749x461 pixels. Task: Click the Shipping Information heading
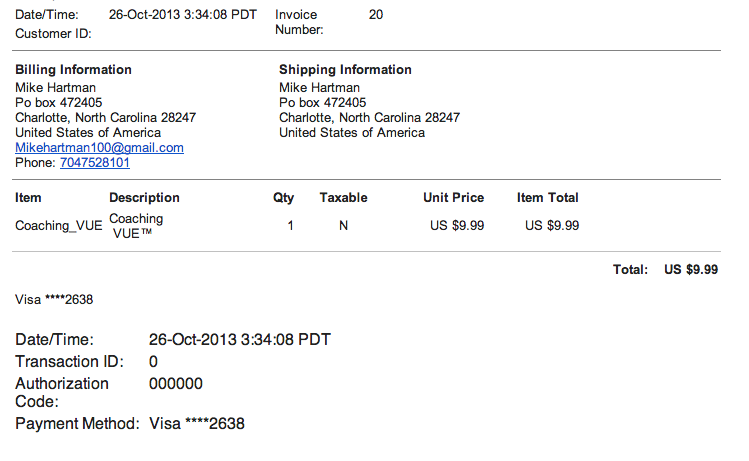tap(345, 70)
